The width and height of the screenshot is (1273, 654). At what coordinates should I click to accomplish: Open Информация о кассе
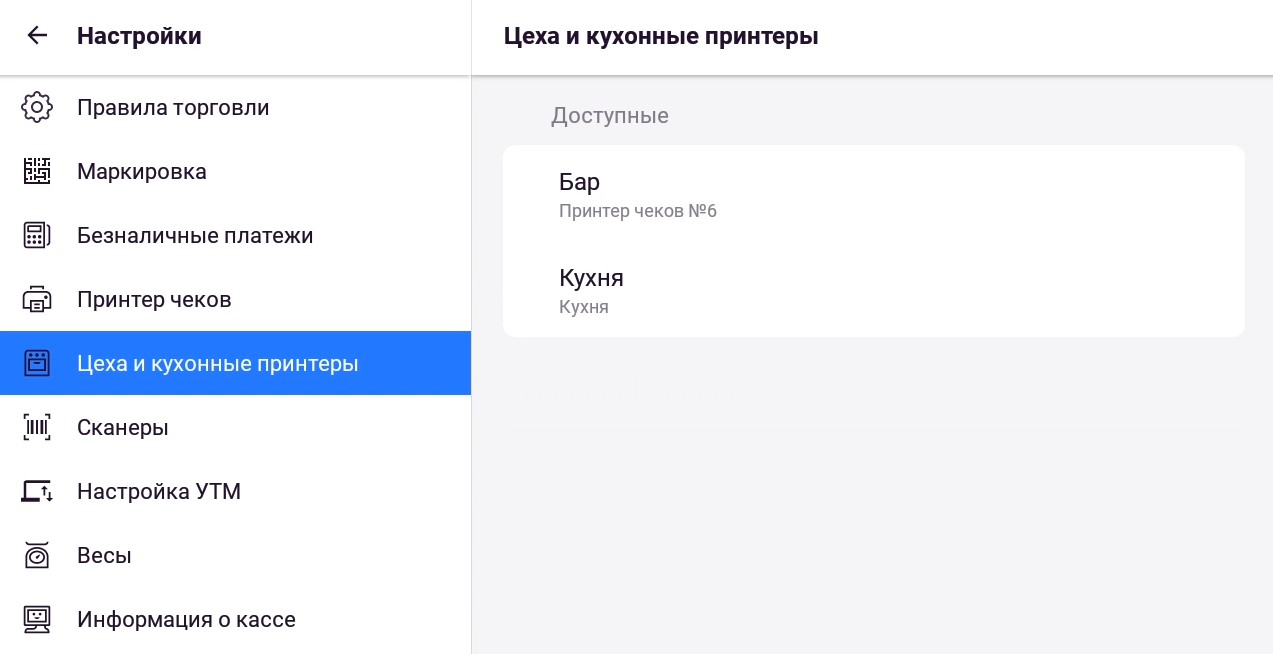click(x=186, y=620)
